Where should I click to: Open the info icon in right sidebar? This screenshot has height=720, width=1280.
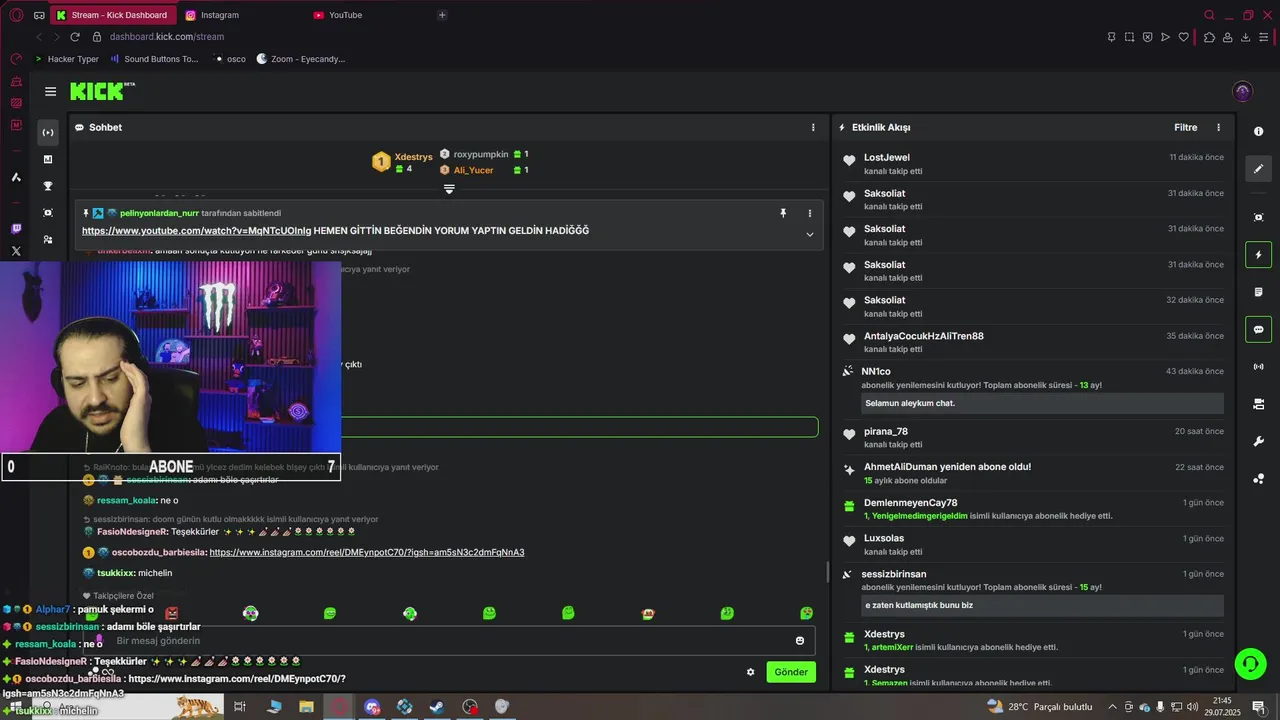pyautogui.click(x=1258, y=132)
